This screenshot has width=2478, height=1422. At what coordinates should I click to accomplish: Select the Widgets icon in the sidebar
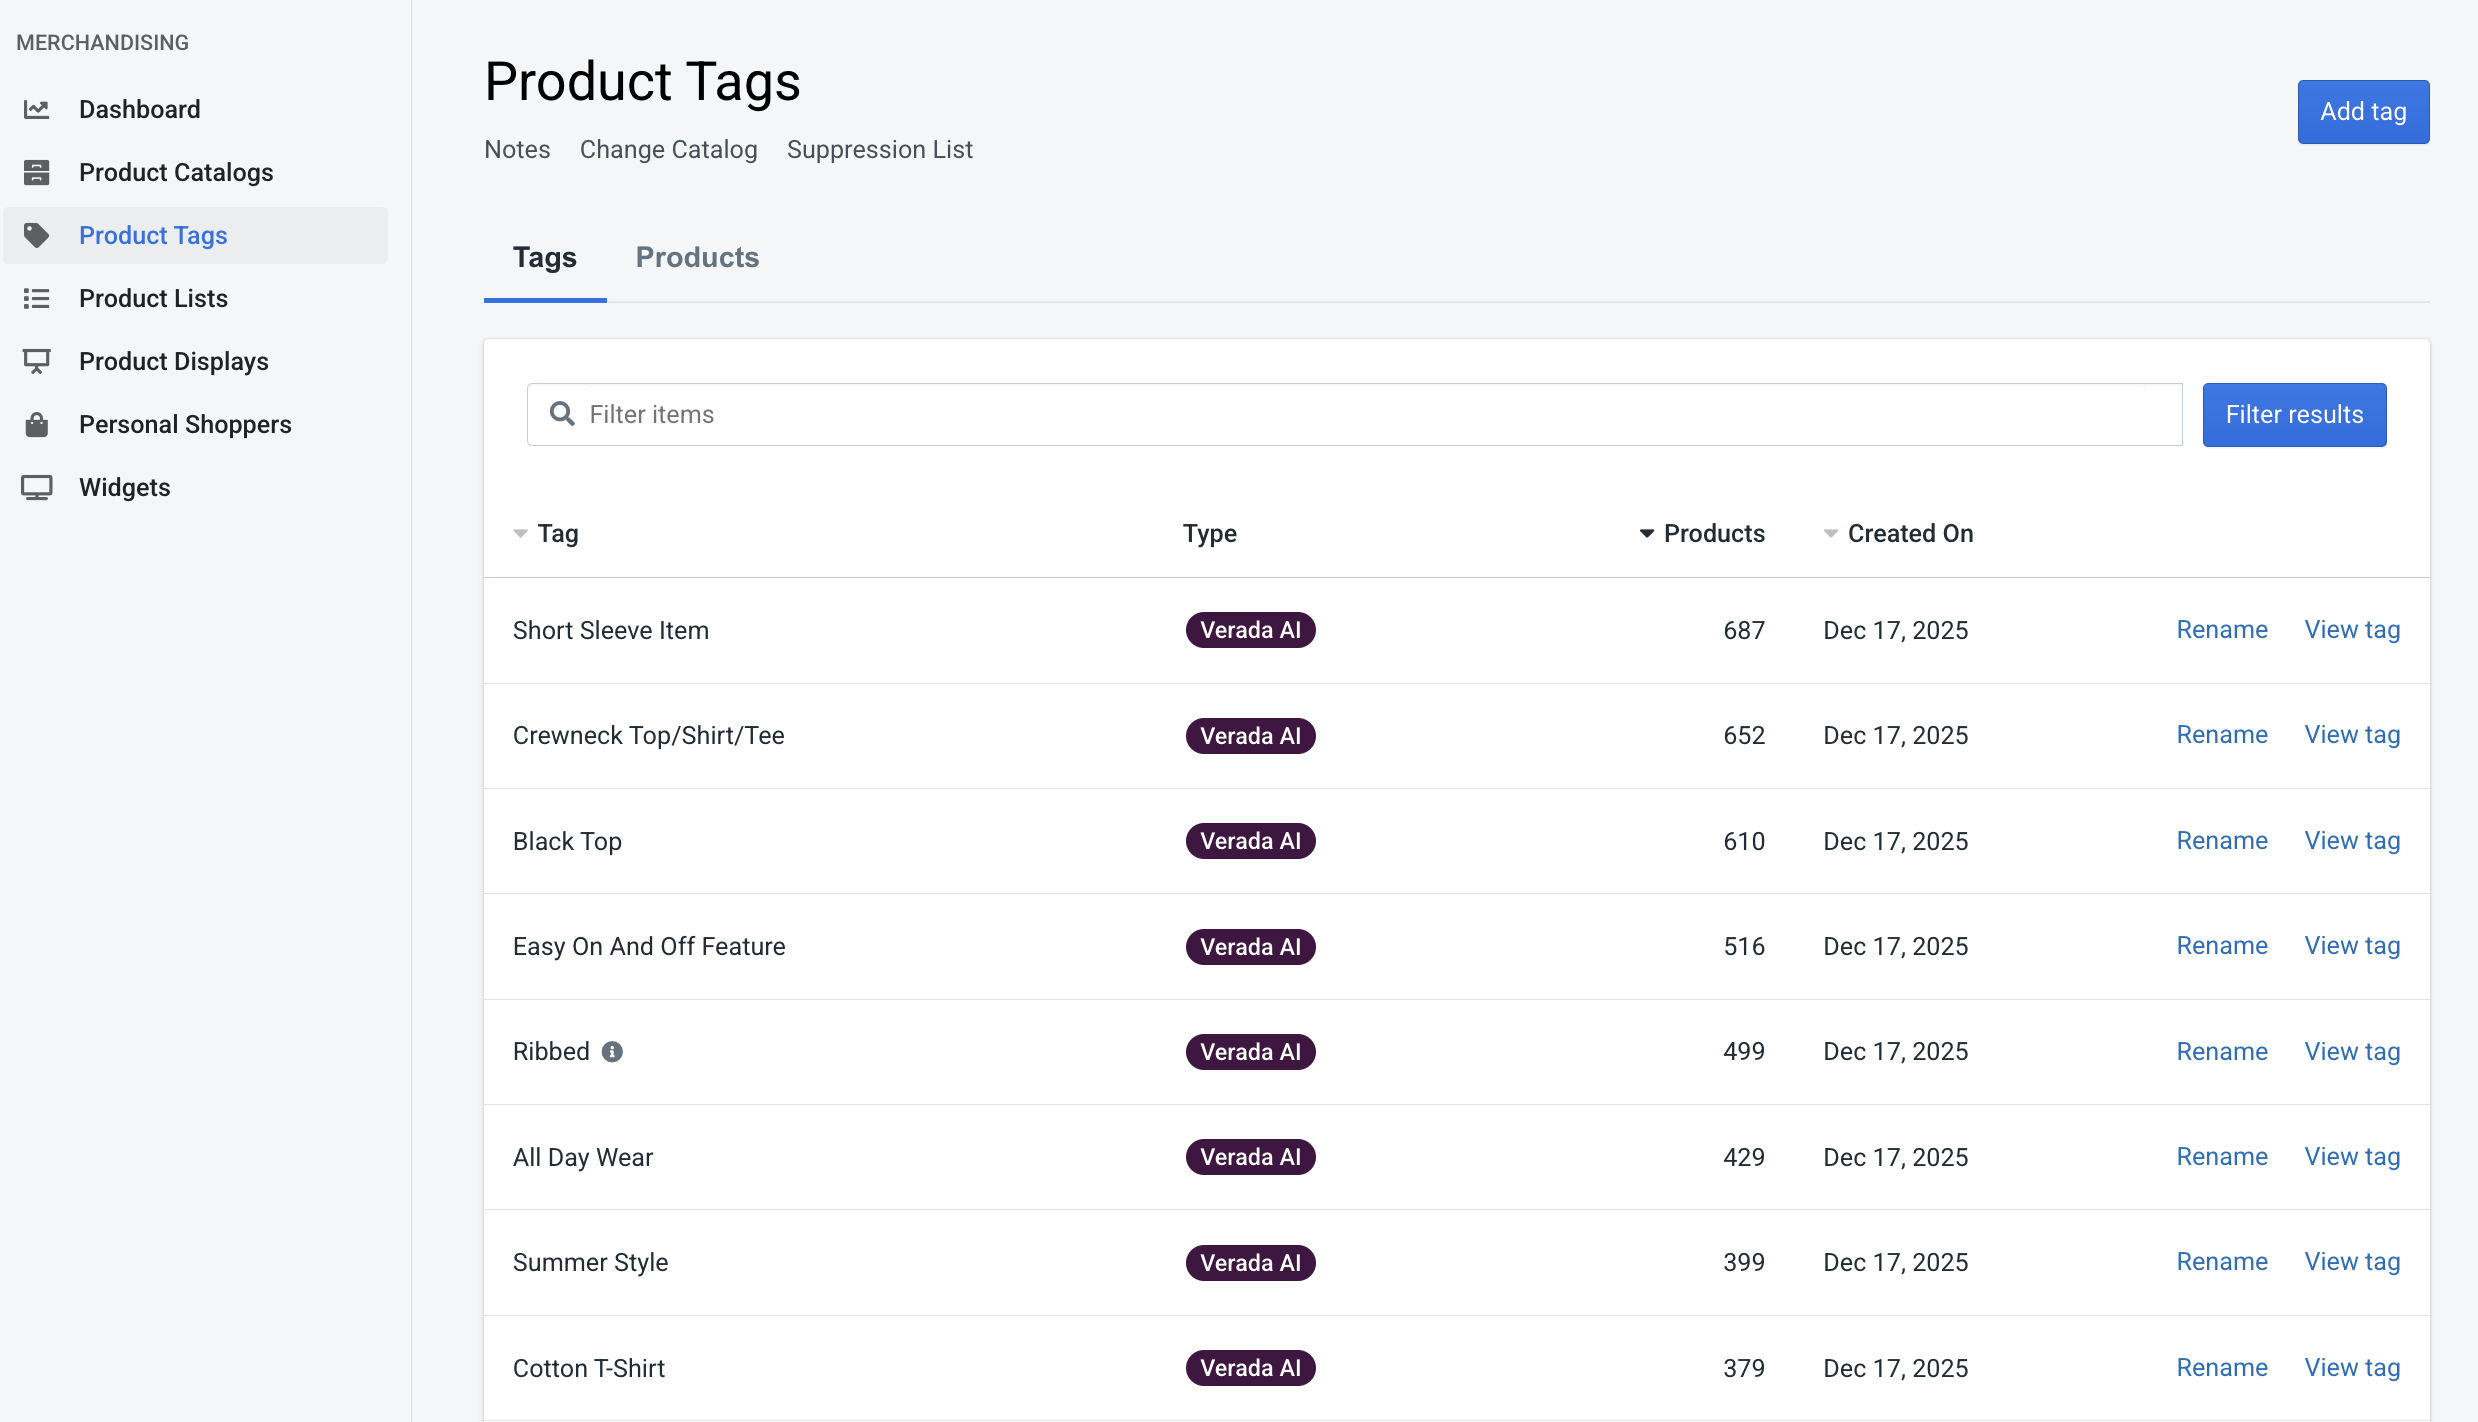pyautogui.click(x=37, y=487)
